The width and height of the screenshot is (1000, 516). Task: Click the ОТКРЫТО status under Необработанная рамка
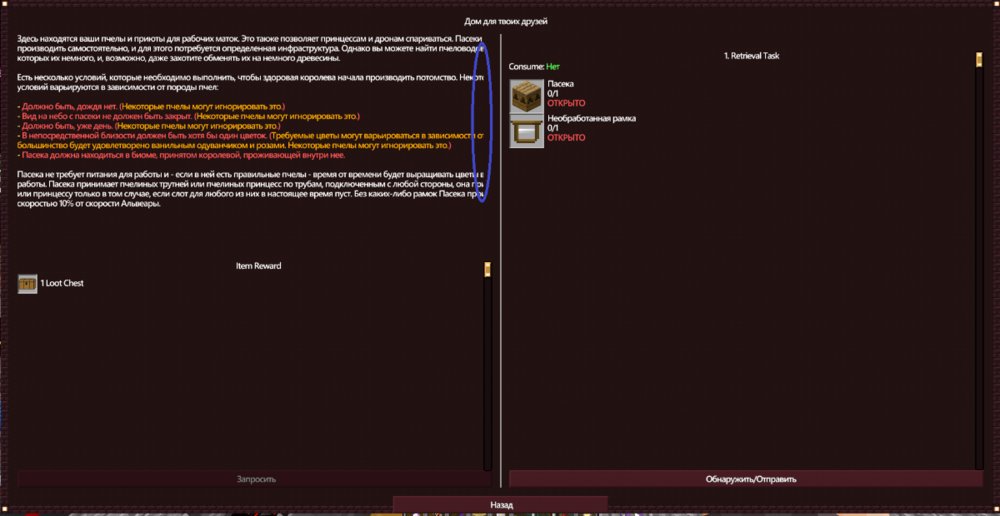pos(566,138)
